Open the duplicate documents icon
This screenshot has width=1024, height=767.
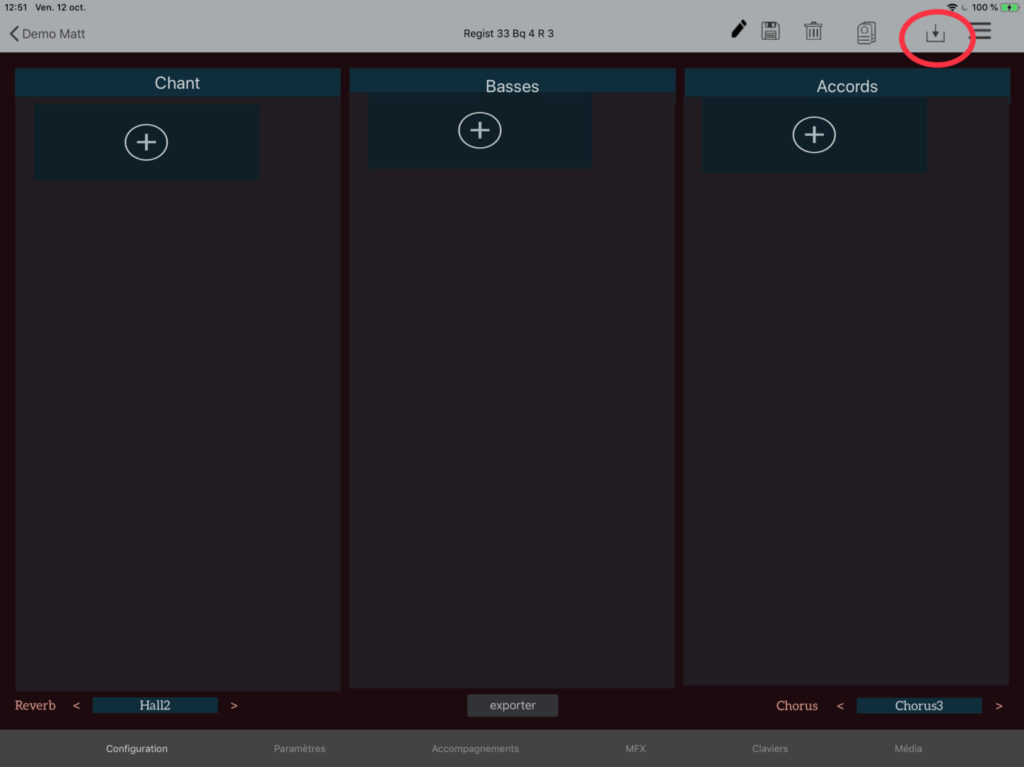(866, 33)
